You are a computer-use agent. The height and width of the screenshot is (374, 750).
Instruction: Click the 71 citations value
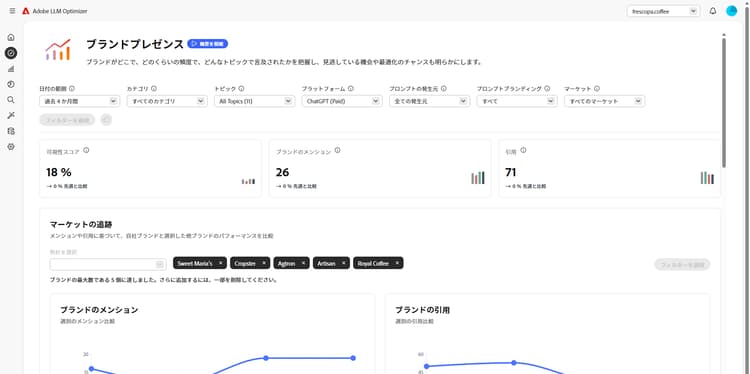pyautogui.click(x=511, y=172)
